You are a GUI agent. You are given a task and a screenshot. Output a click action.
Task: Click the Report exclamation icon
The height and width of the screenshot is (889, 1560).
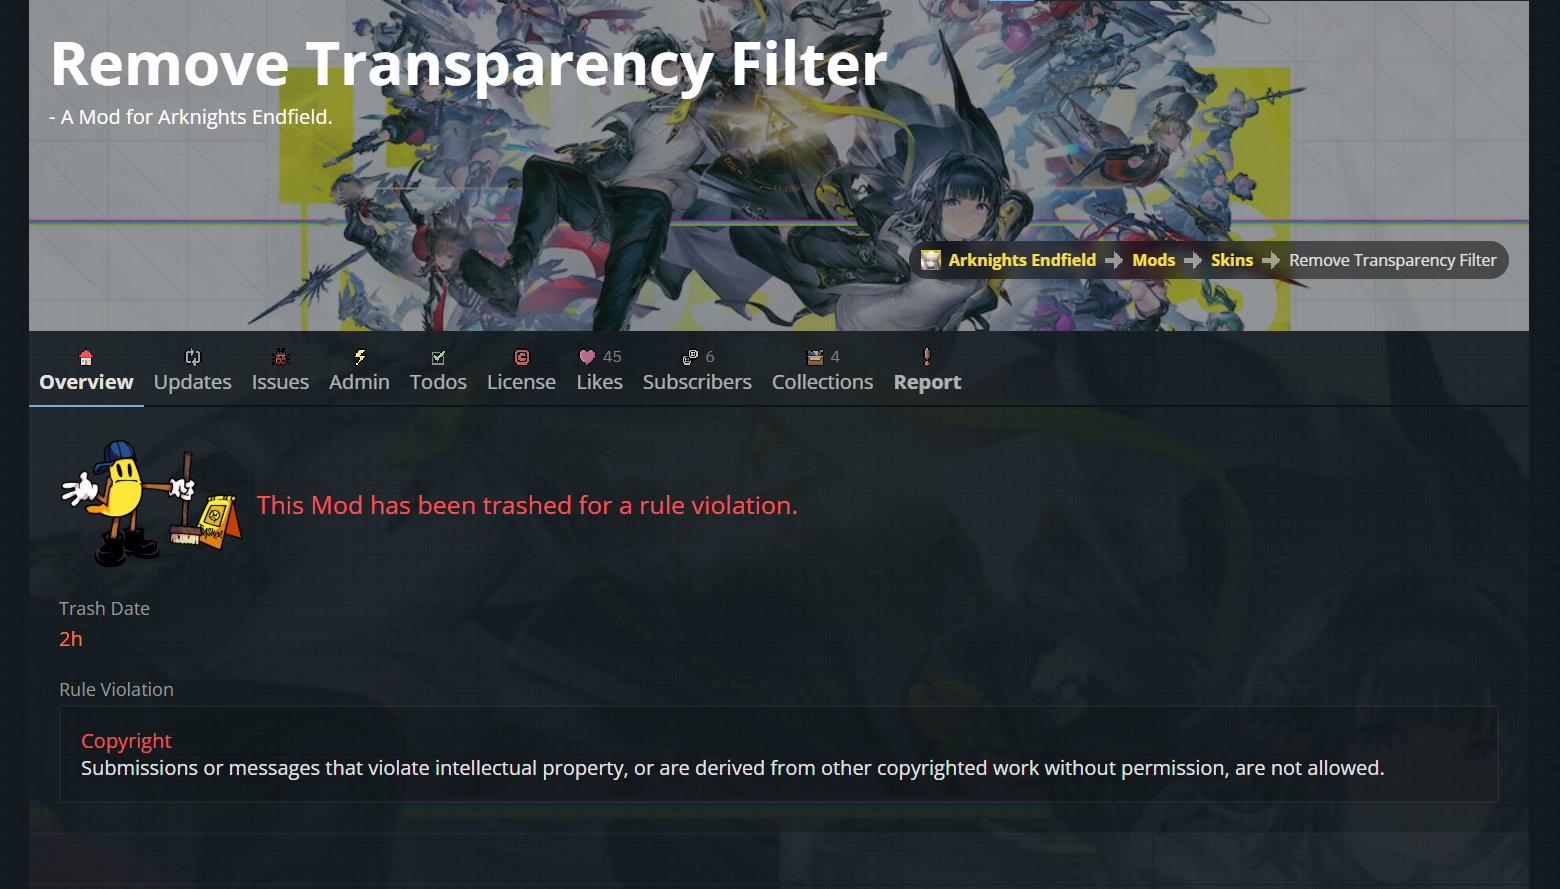click(x=927, y=357)
